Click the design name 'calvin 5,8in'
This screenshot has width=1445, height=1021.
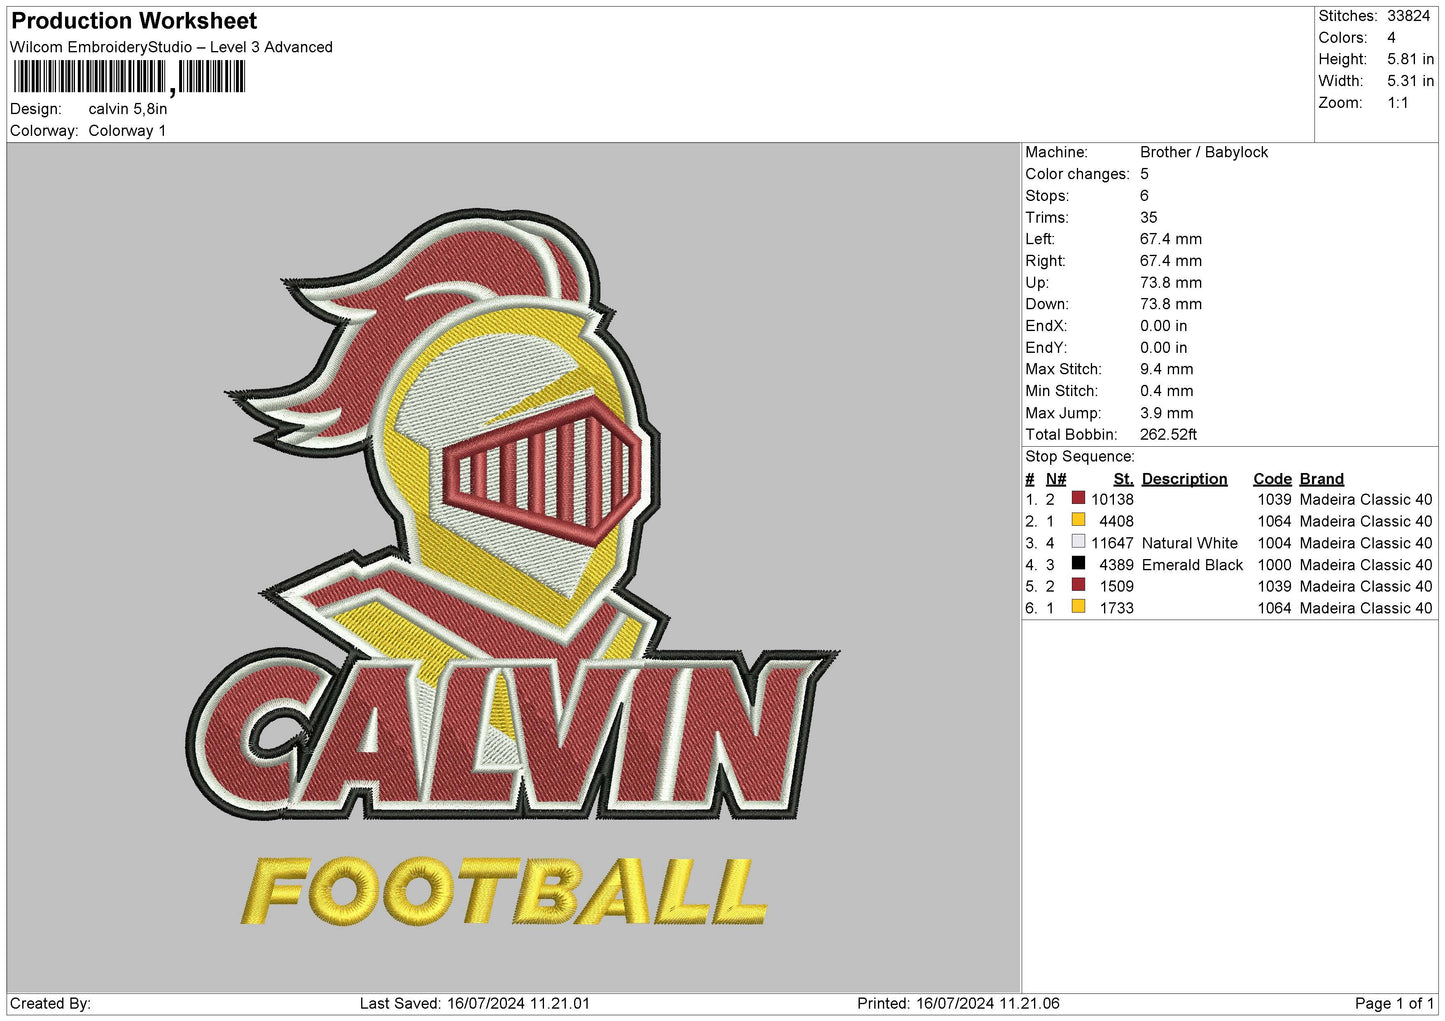click(x=128, y=109)
